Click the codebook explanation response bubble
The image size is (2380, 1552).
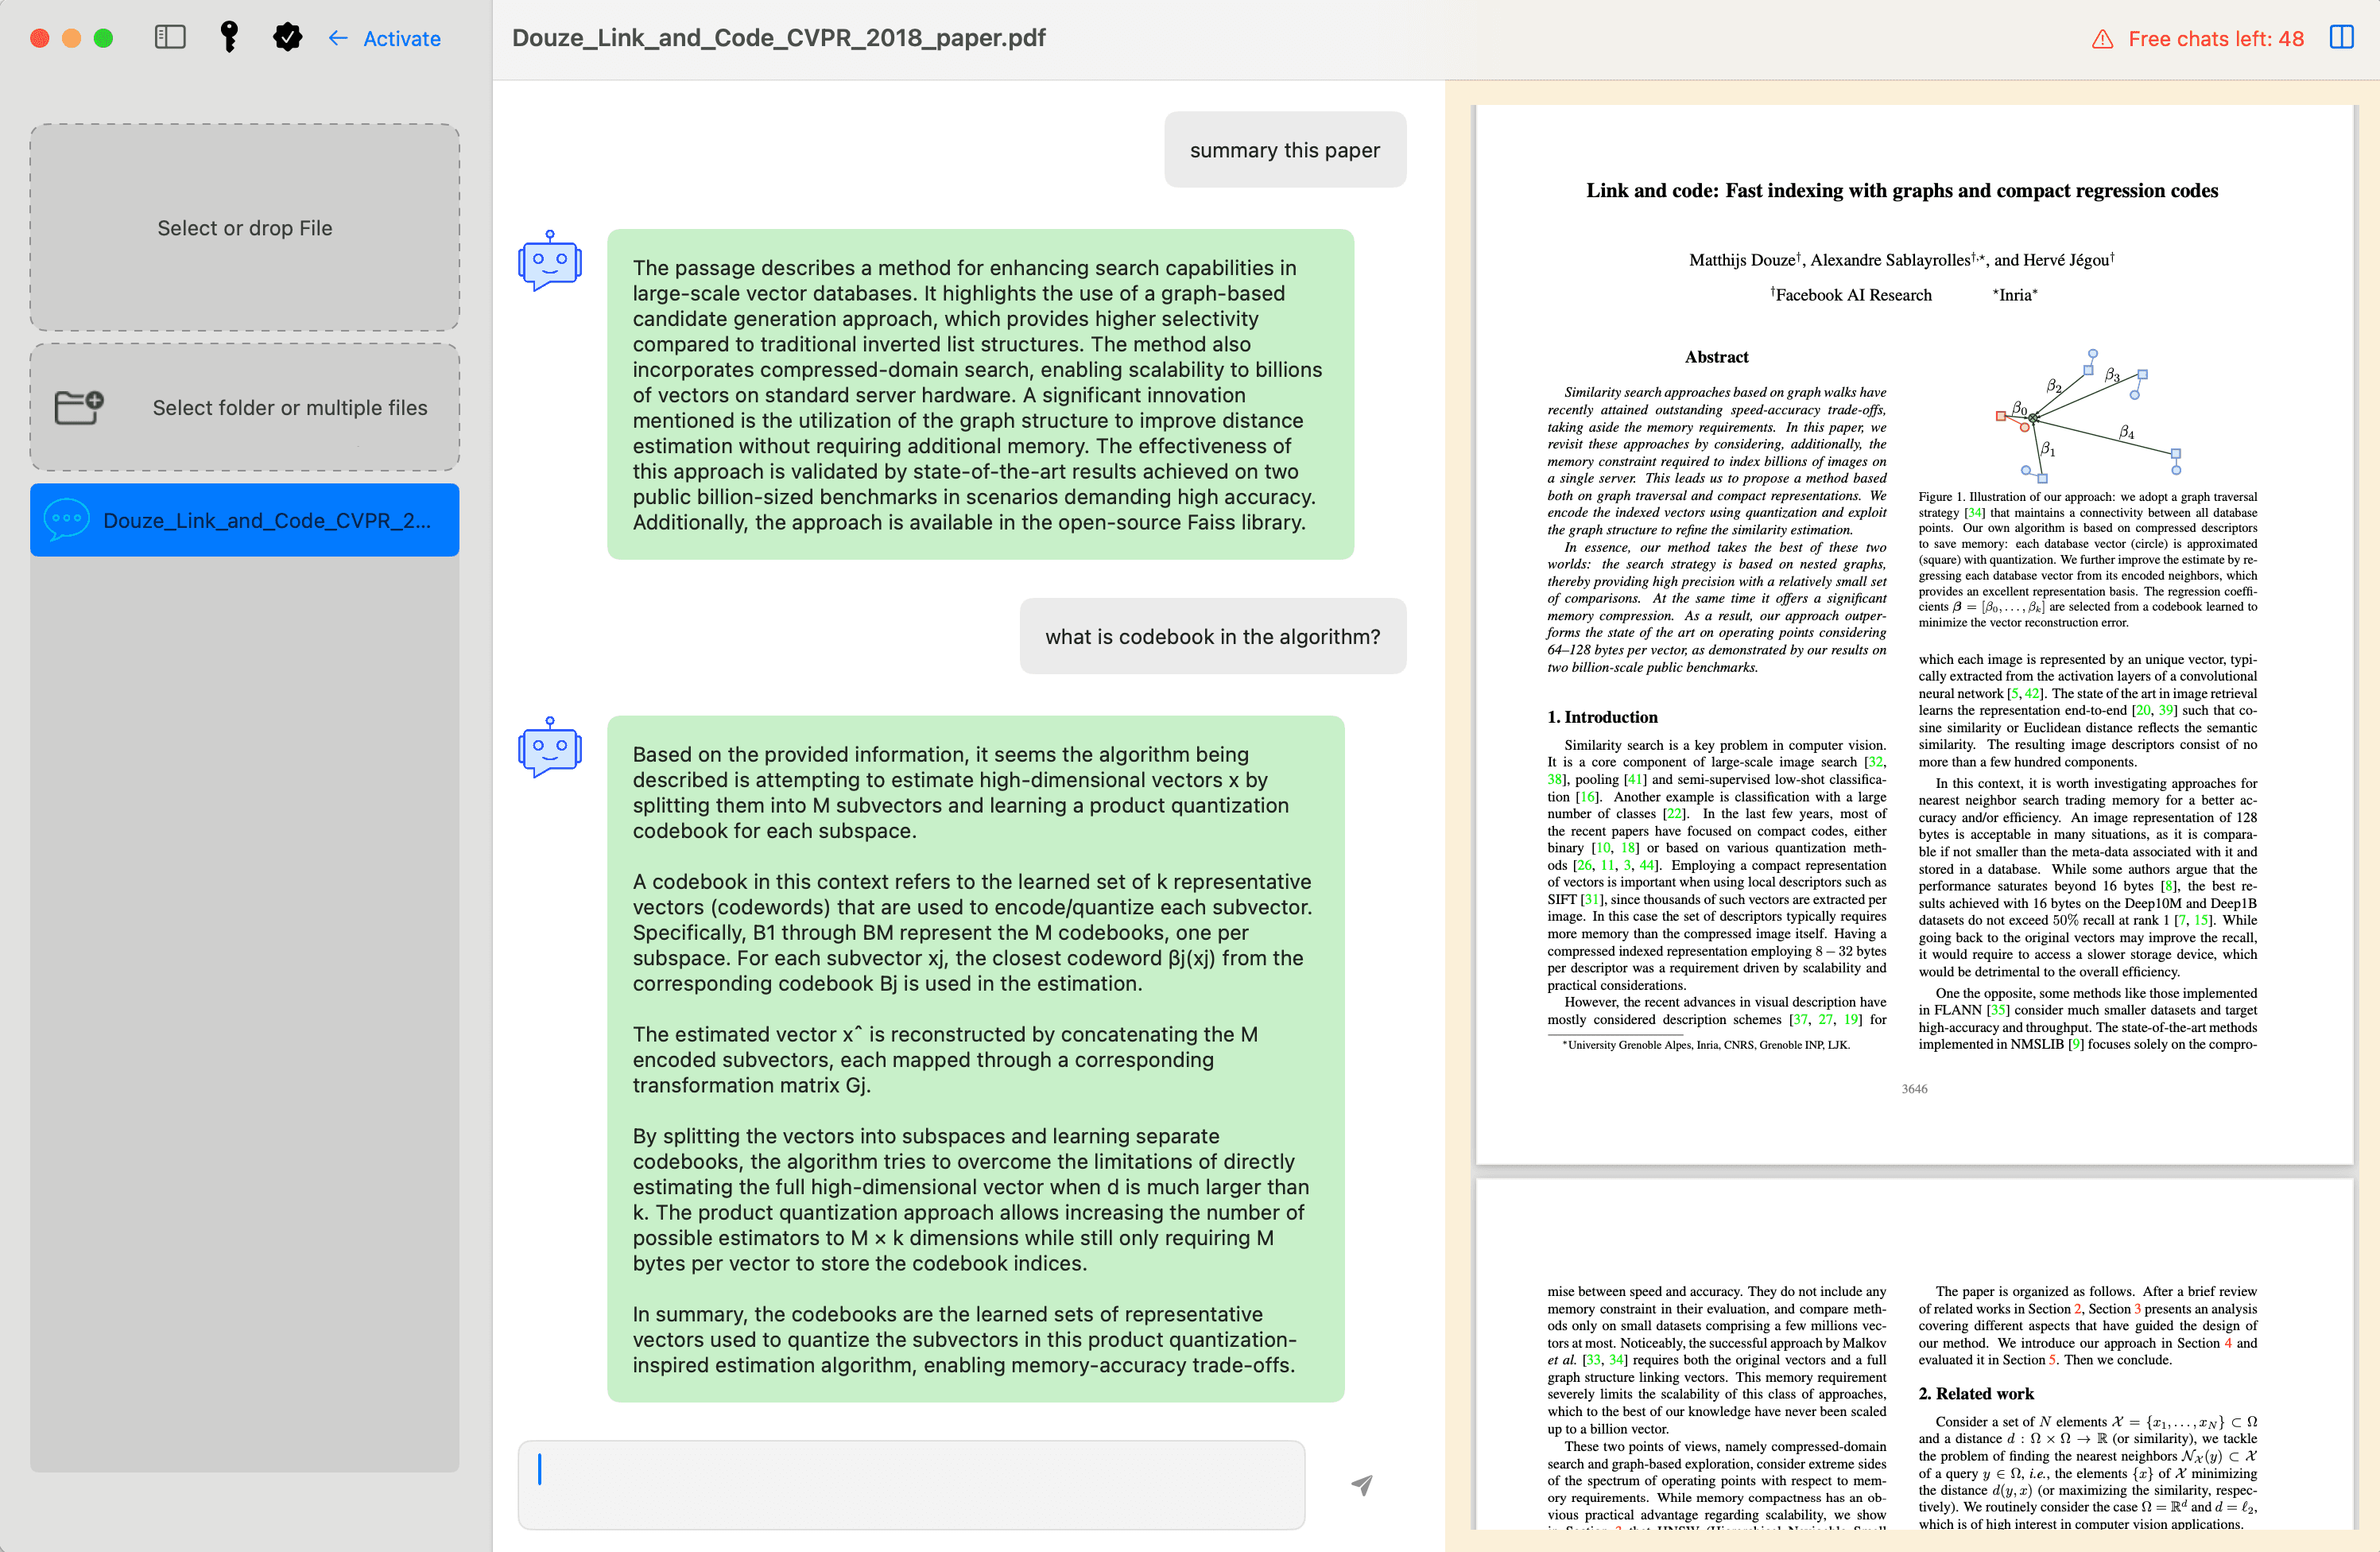pyautogui.click(x=975, y=1059)
